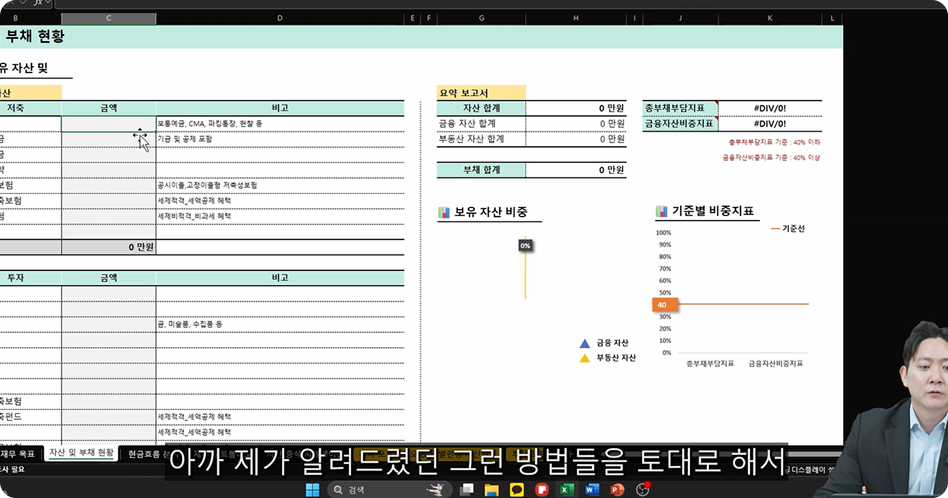Open Word from the Windows taskbar
This screenshot has width=948, height=498.
tap(590, 489)
